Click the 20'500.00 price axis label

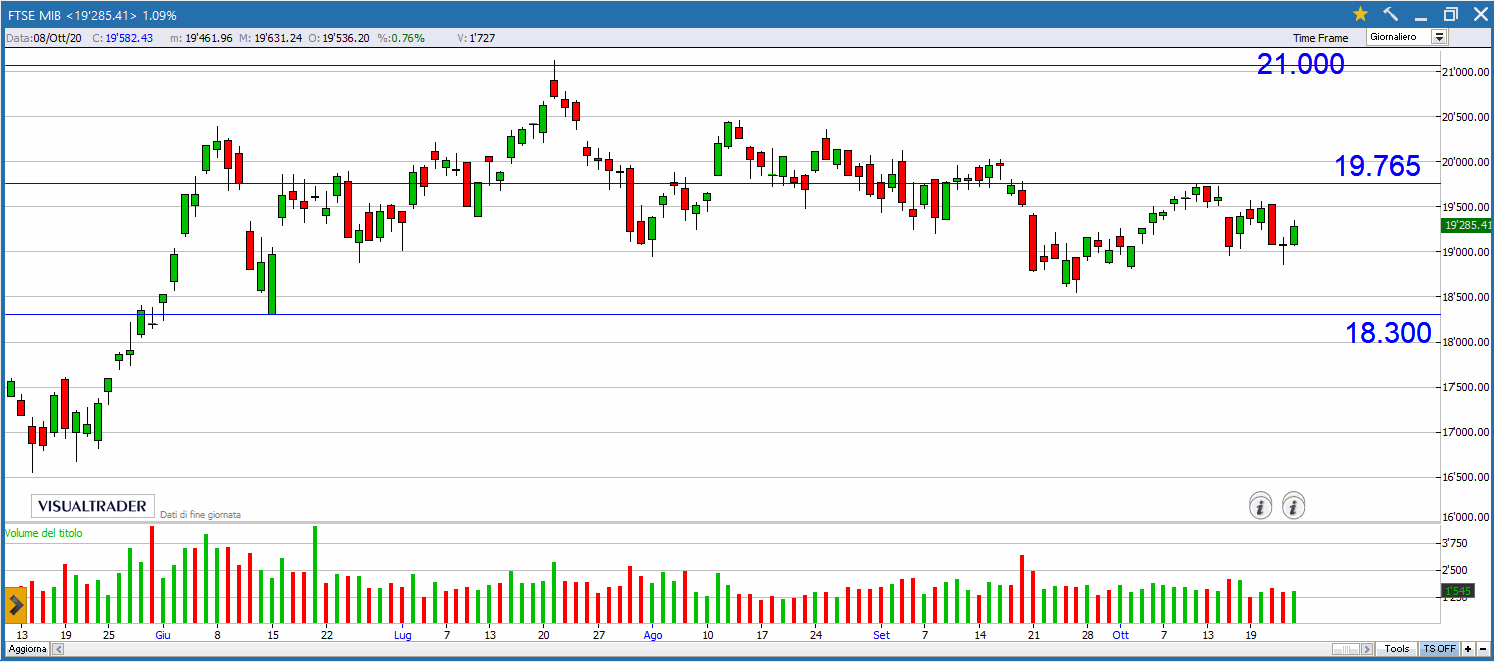point(1466,117)
